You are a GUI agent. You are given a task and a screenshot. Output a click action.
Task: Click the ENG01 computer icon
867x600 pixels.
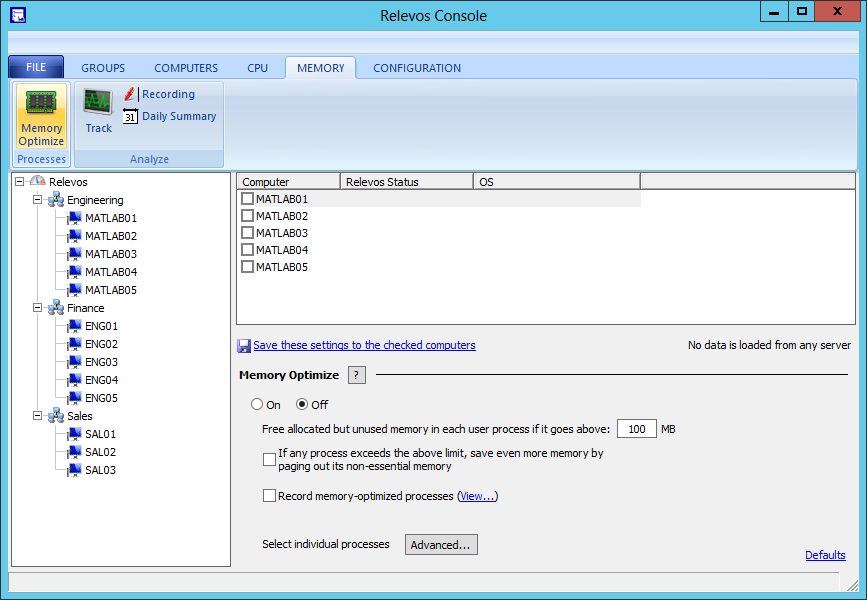74,326
